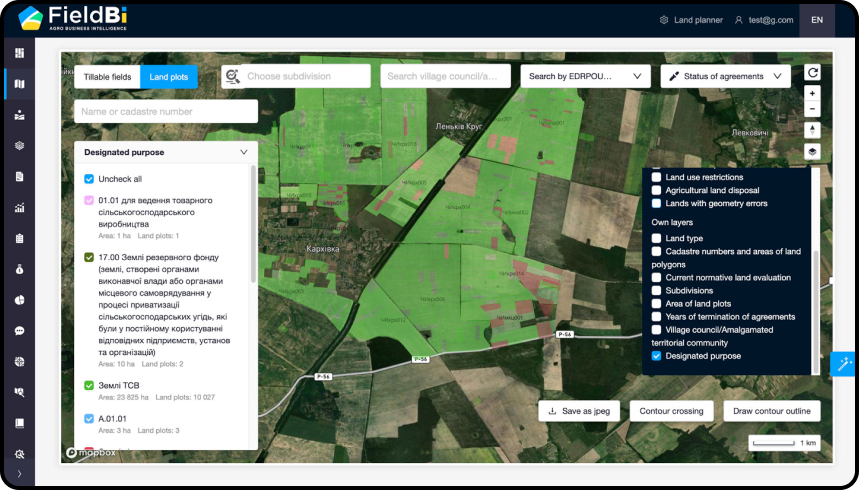The image size is (859, 490).
Task: Open the Choose subdivision field
Action: (306, 76)
